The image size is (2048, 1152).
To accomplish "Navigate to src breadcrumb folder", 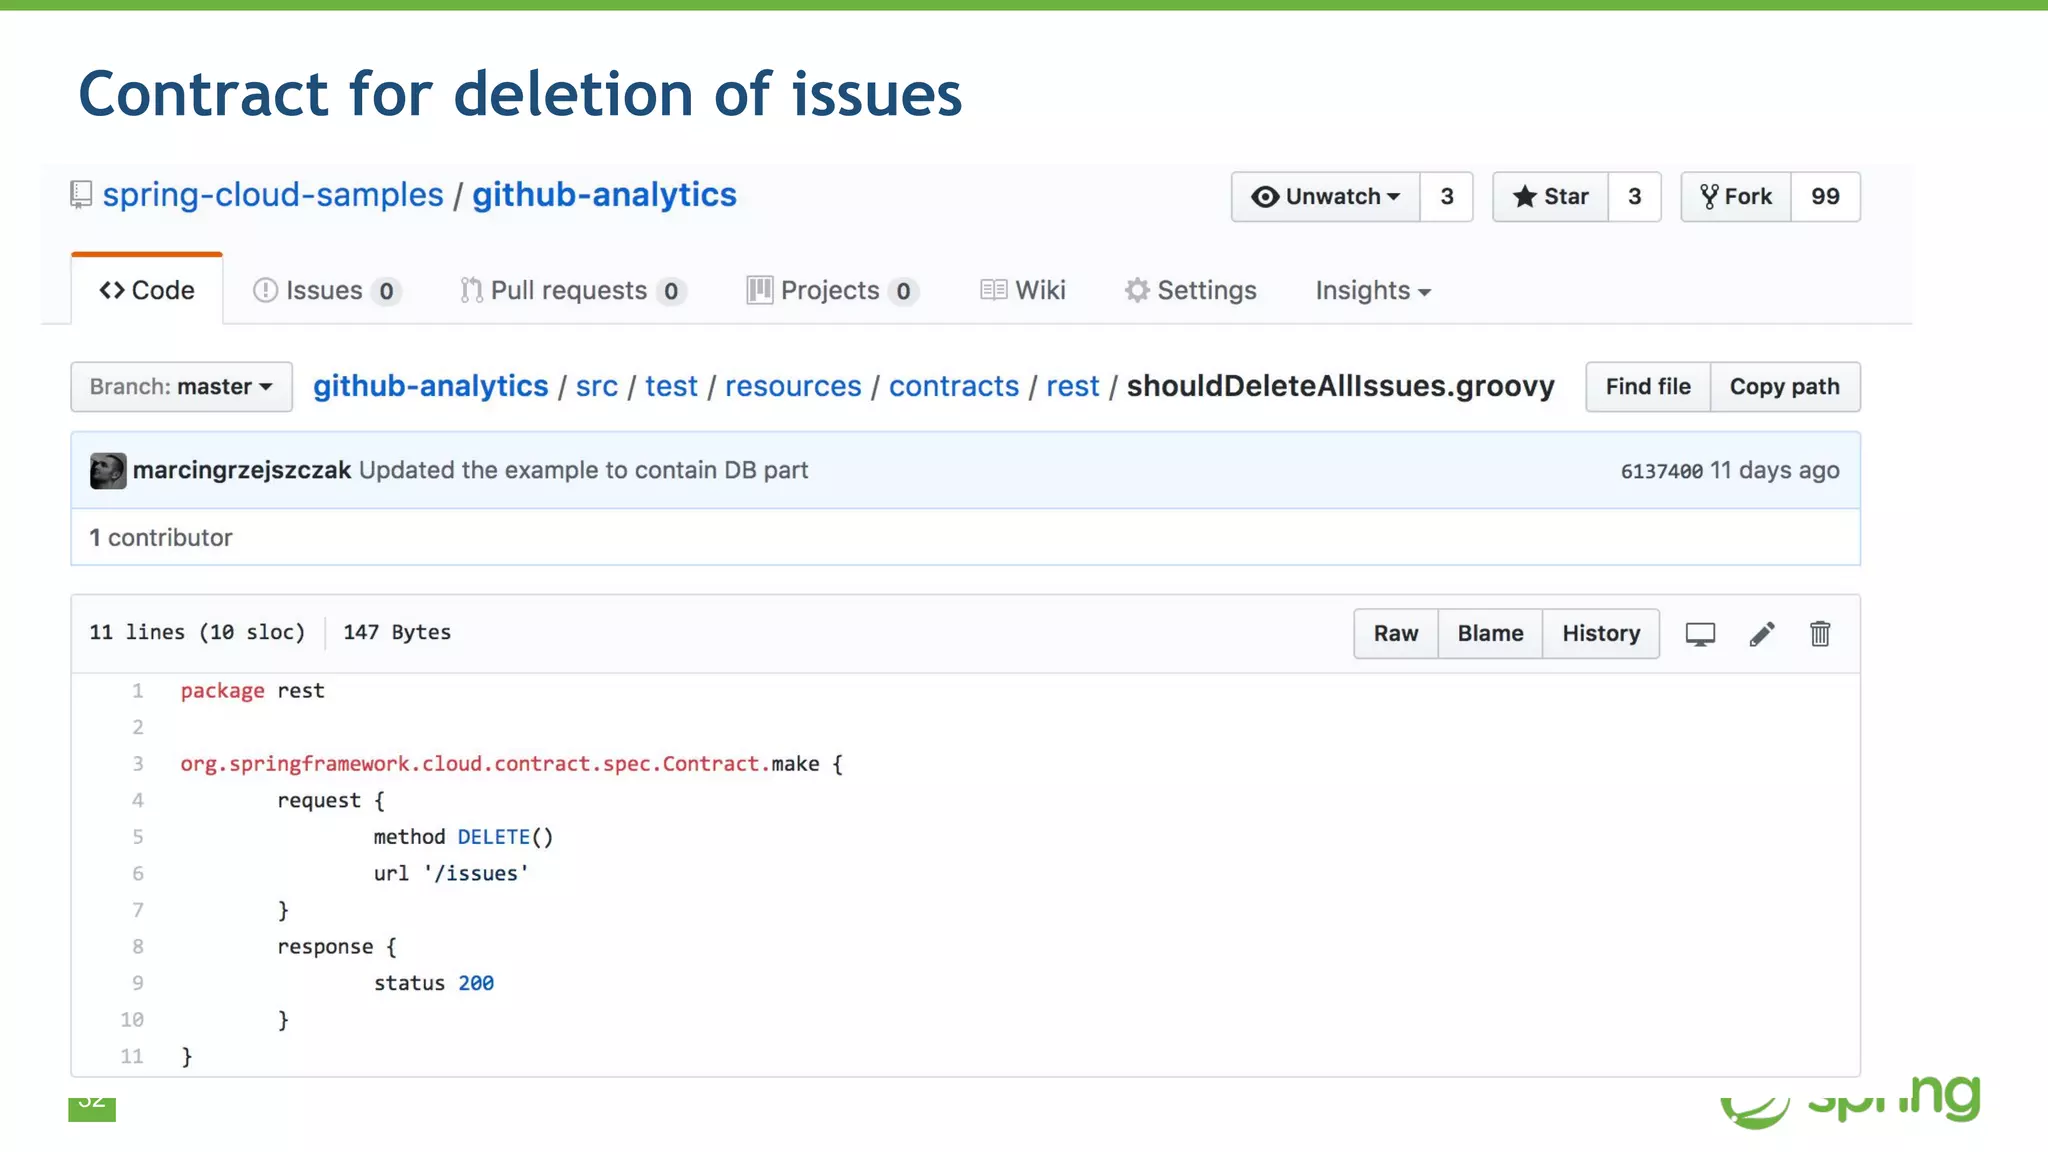I will tap(597, 387).
